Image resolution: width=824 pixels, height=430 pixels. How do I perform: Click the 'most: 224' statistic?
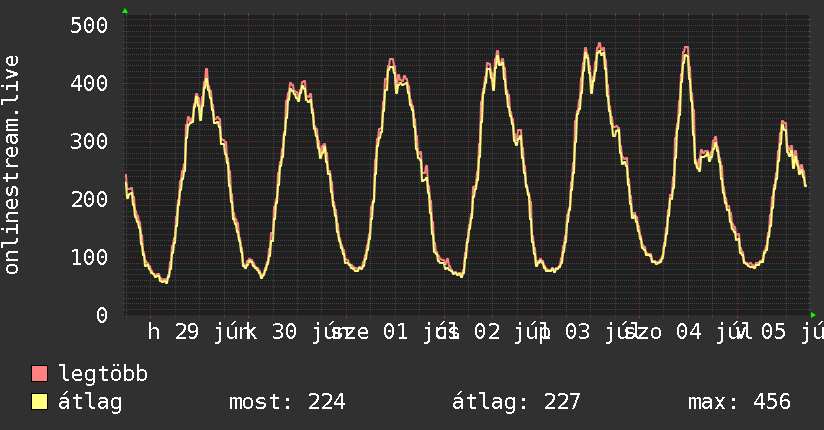coord(287,402)
